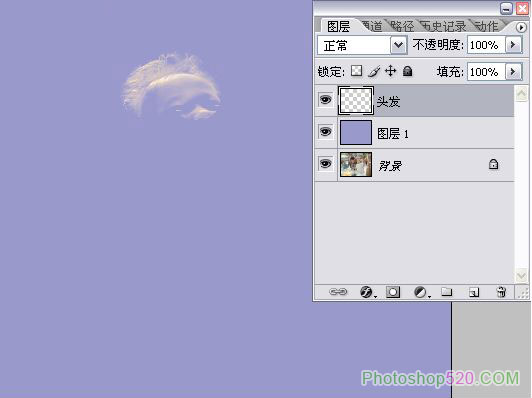Switch to the 动作 tab
The height and width of the screenshot is (398, 532).
(x=486, y=26)
